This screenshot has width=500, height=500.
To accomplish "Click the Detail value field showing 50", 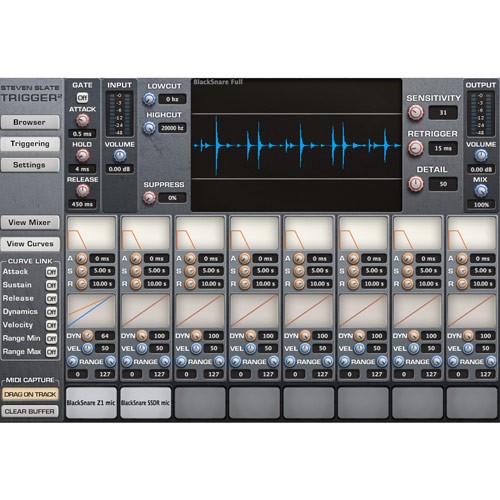I will click(443, 184).
